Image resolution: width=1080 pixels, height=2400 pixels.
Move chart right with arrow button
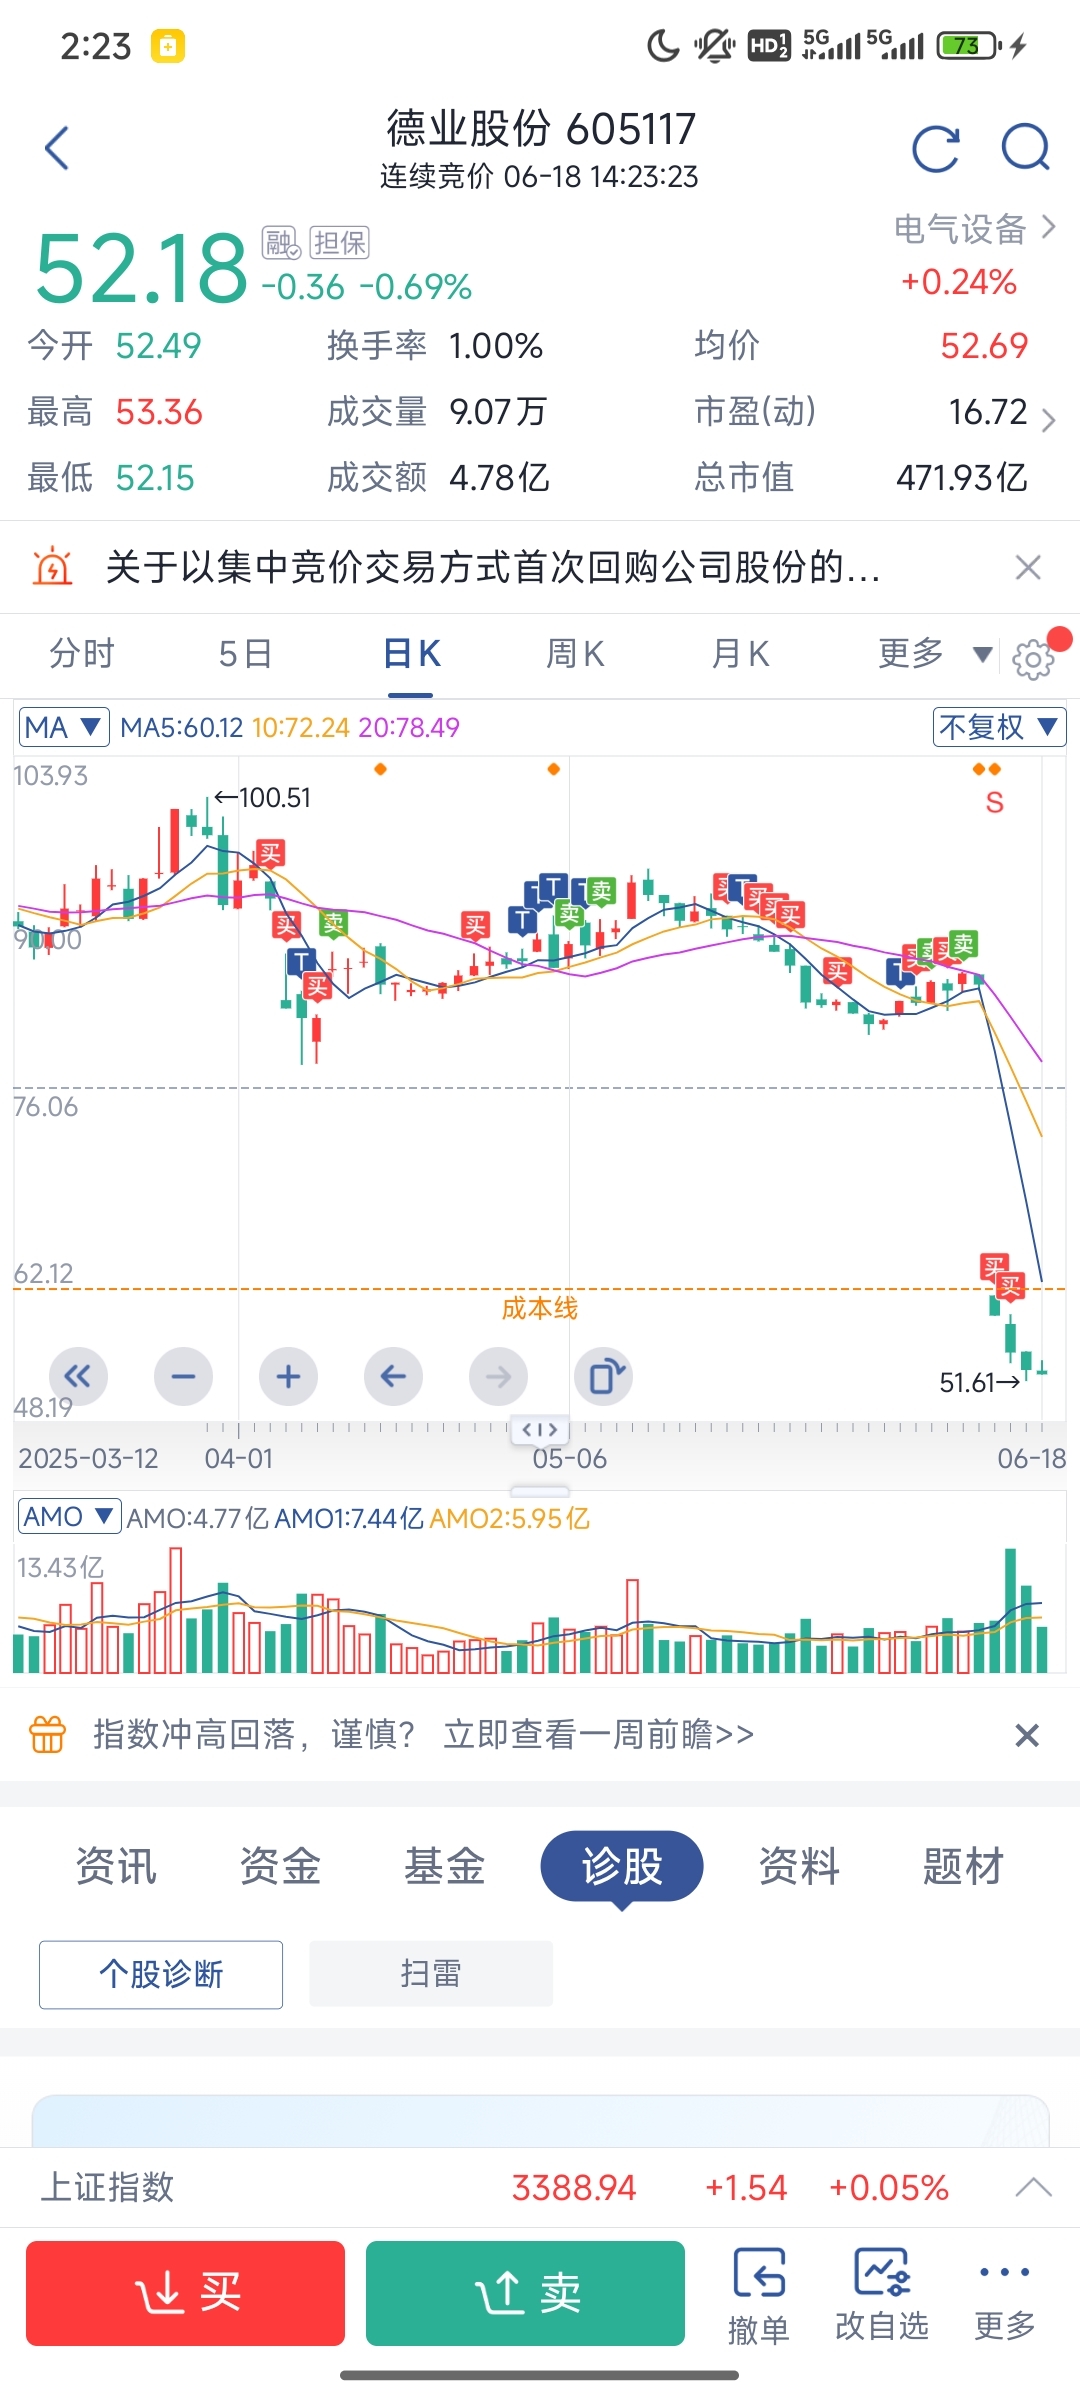498,1376
